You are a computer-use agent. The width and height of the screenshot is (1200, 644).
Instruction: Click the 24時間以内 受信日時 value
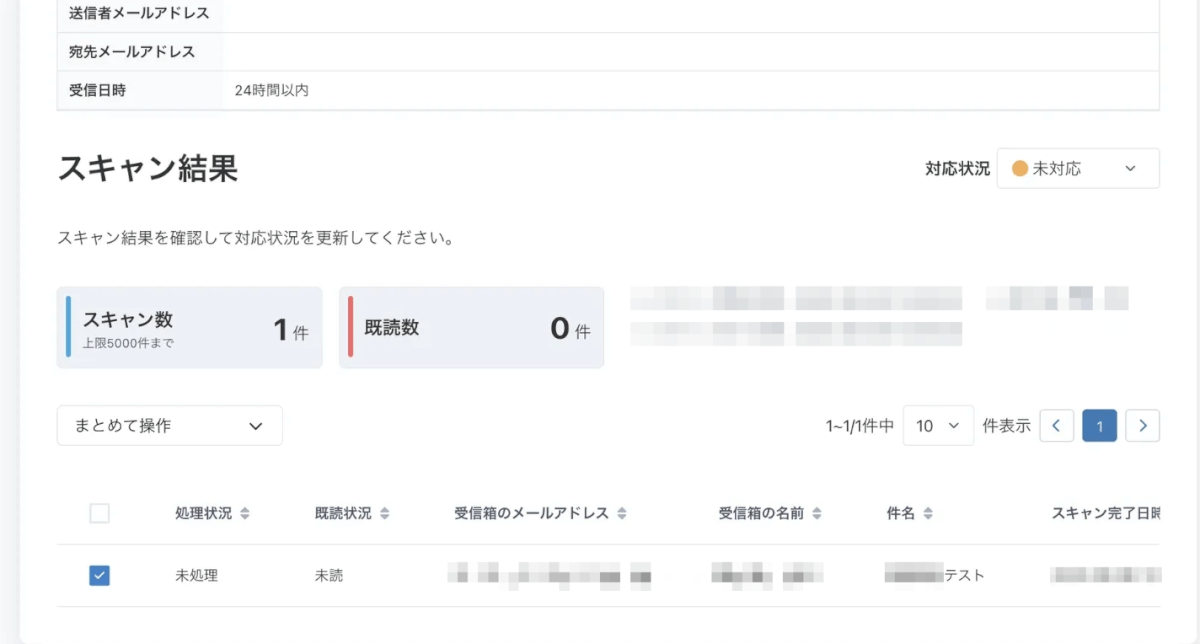[x=272, y=90]
